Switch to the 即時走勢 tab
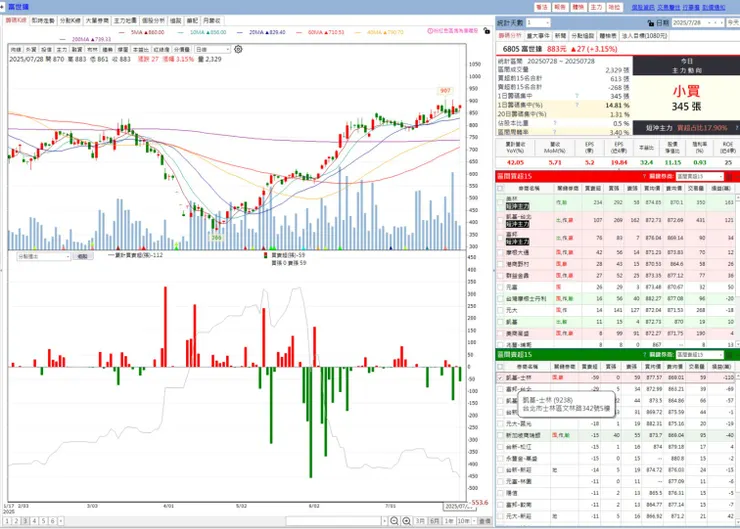Screen dimensions: 740x529 click(x=43, y=21)
